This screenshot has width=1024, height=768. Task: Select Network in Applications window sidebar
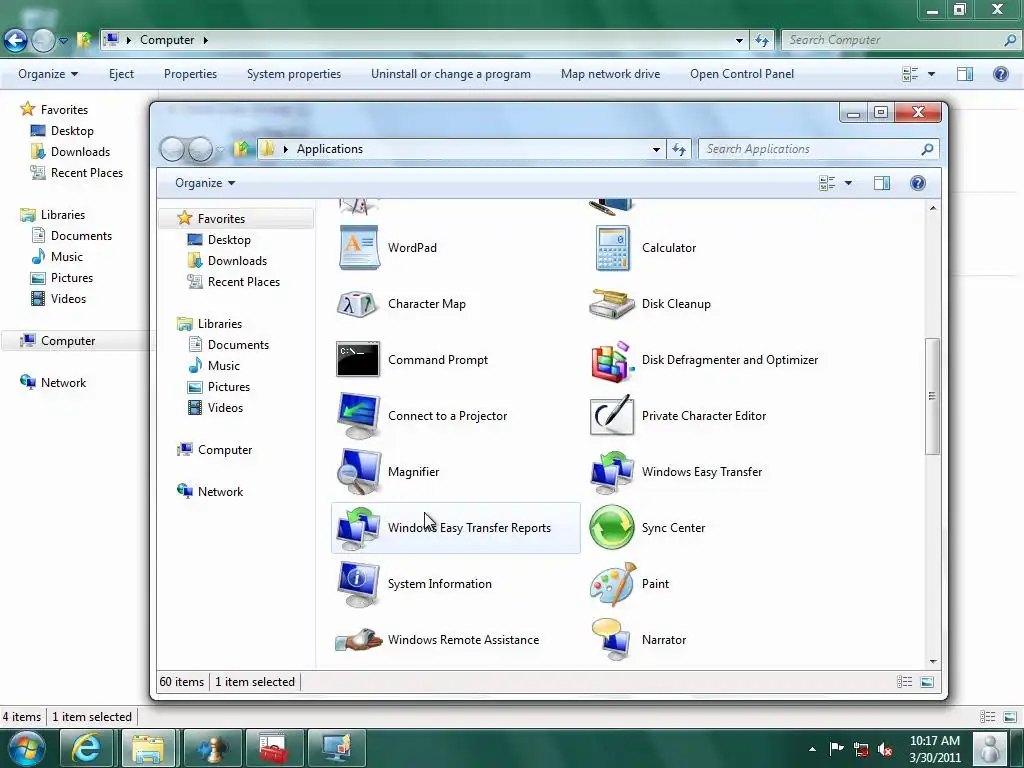point(220,492)
